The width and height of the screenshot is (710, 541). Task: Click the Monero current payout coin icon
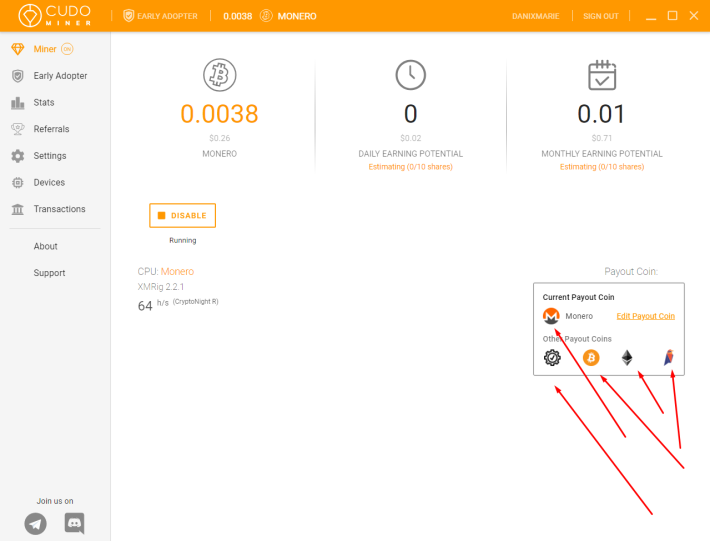click(x=551, y=316)
